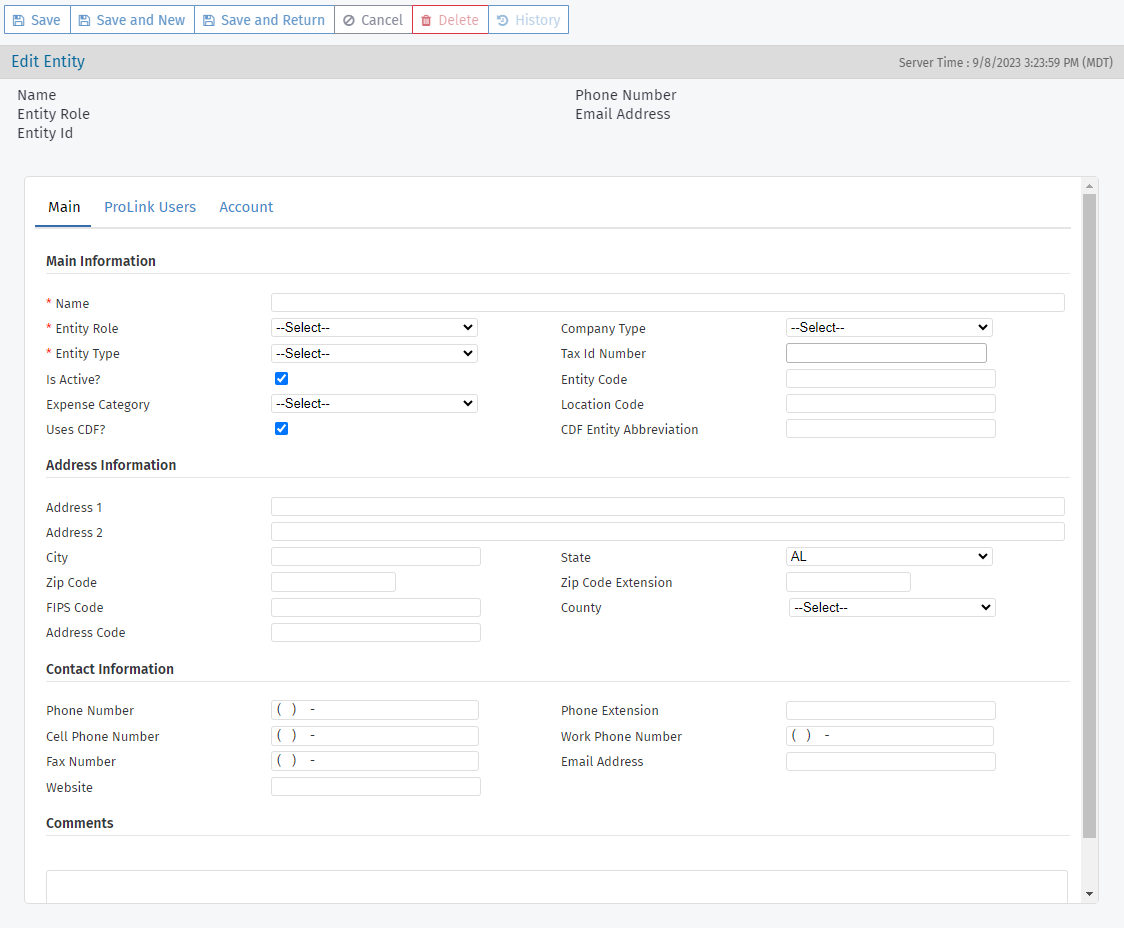Expand the Company Type dropdown
Viewport: 1124px width, 928px height.
click(x=889, y=328)
